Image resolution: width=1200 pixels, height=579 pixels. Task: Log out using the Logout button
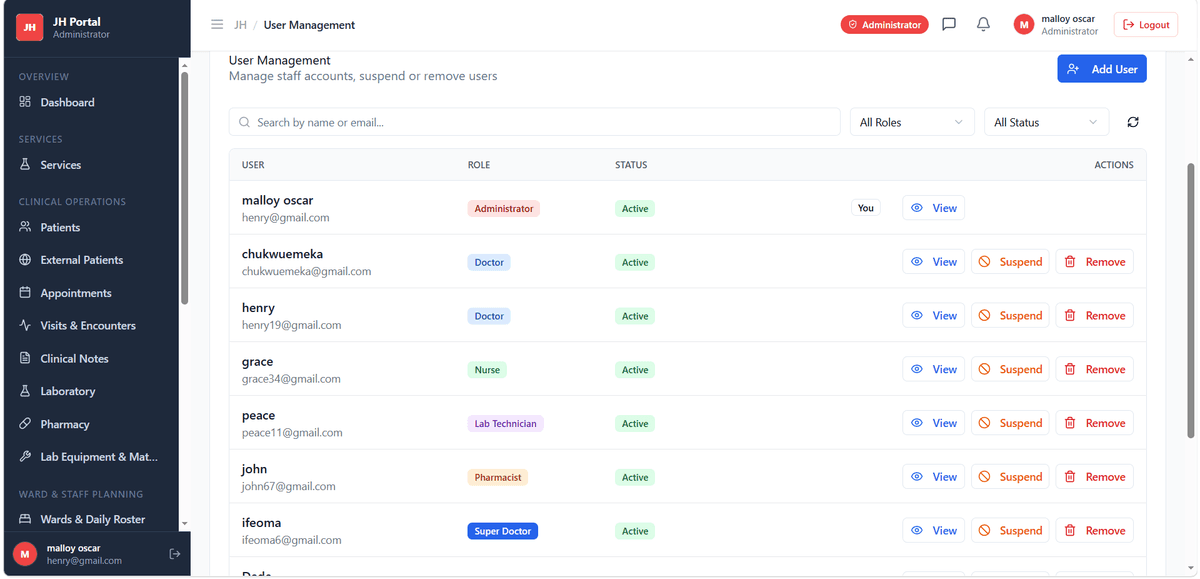tap(1145, 25)
